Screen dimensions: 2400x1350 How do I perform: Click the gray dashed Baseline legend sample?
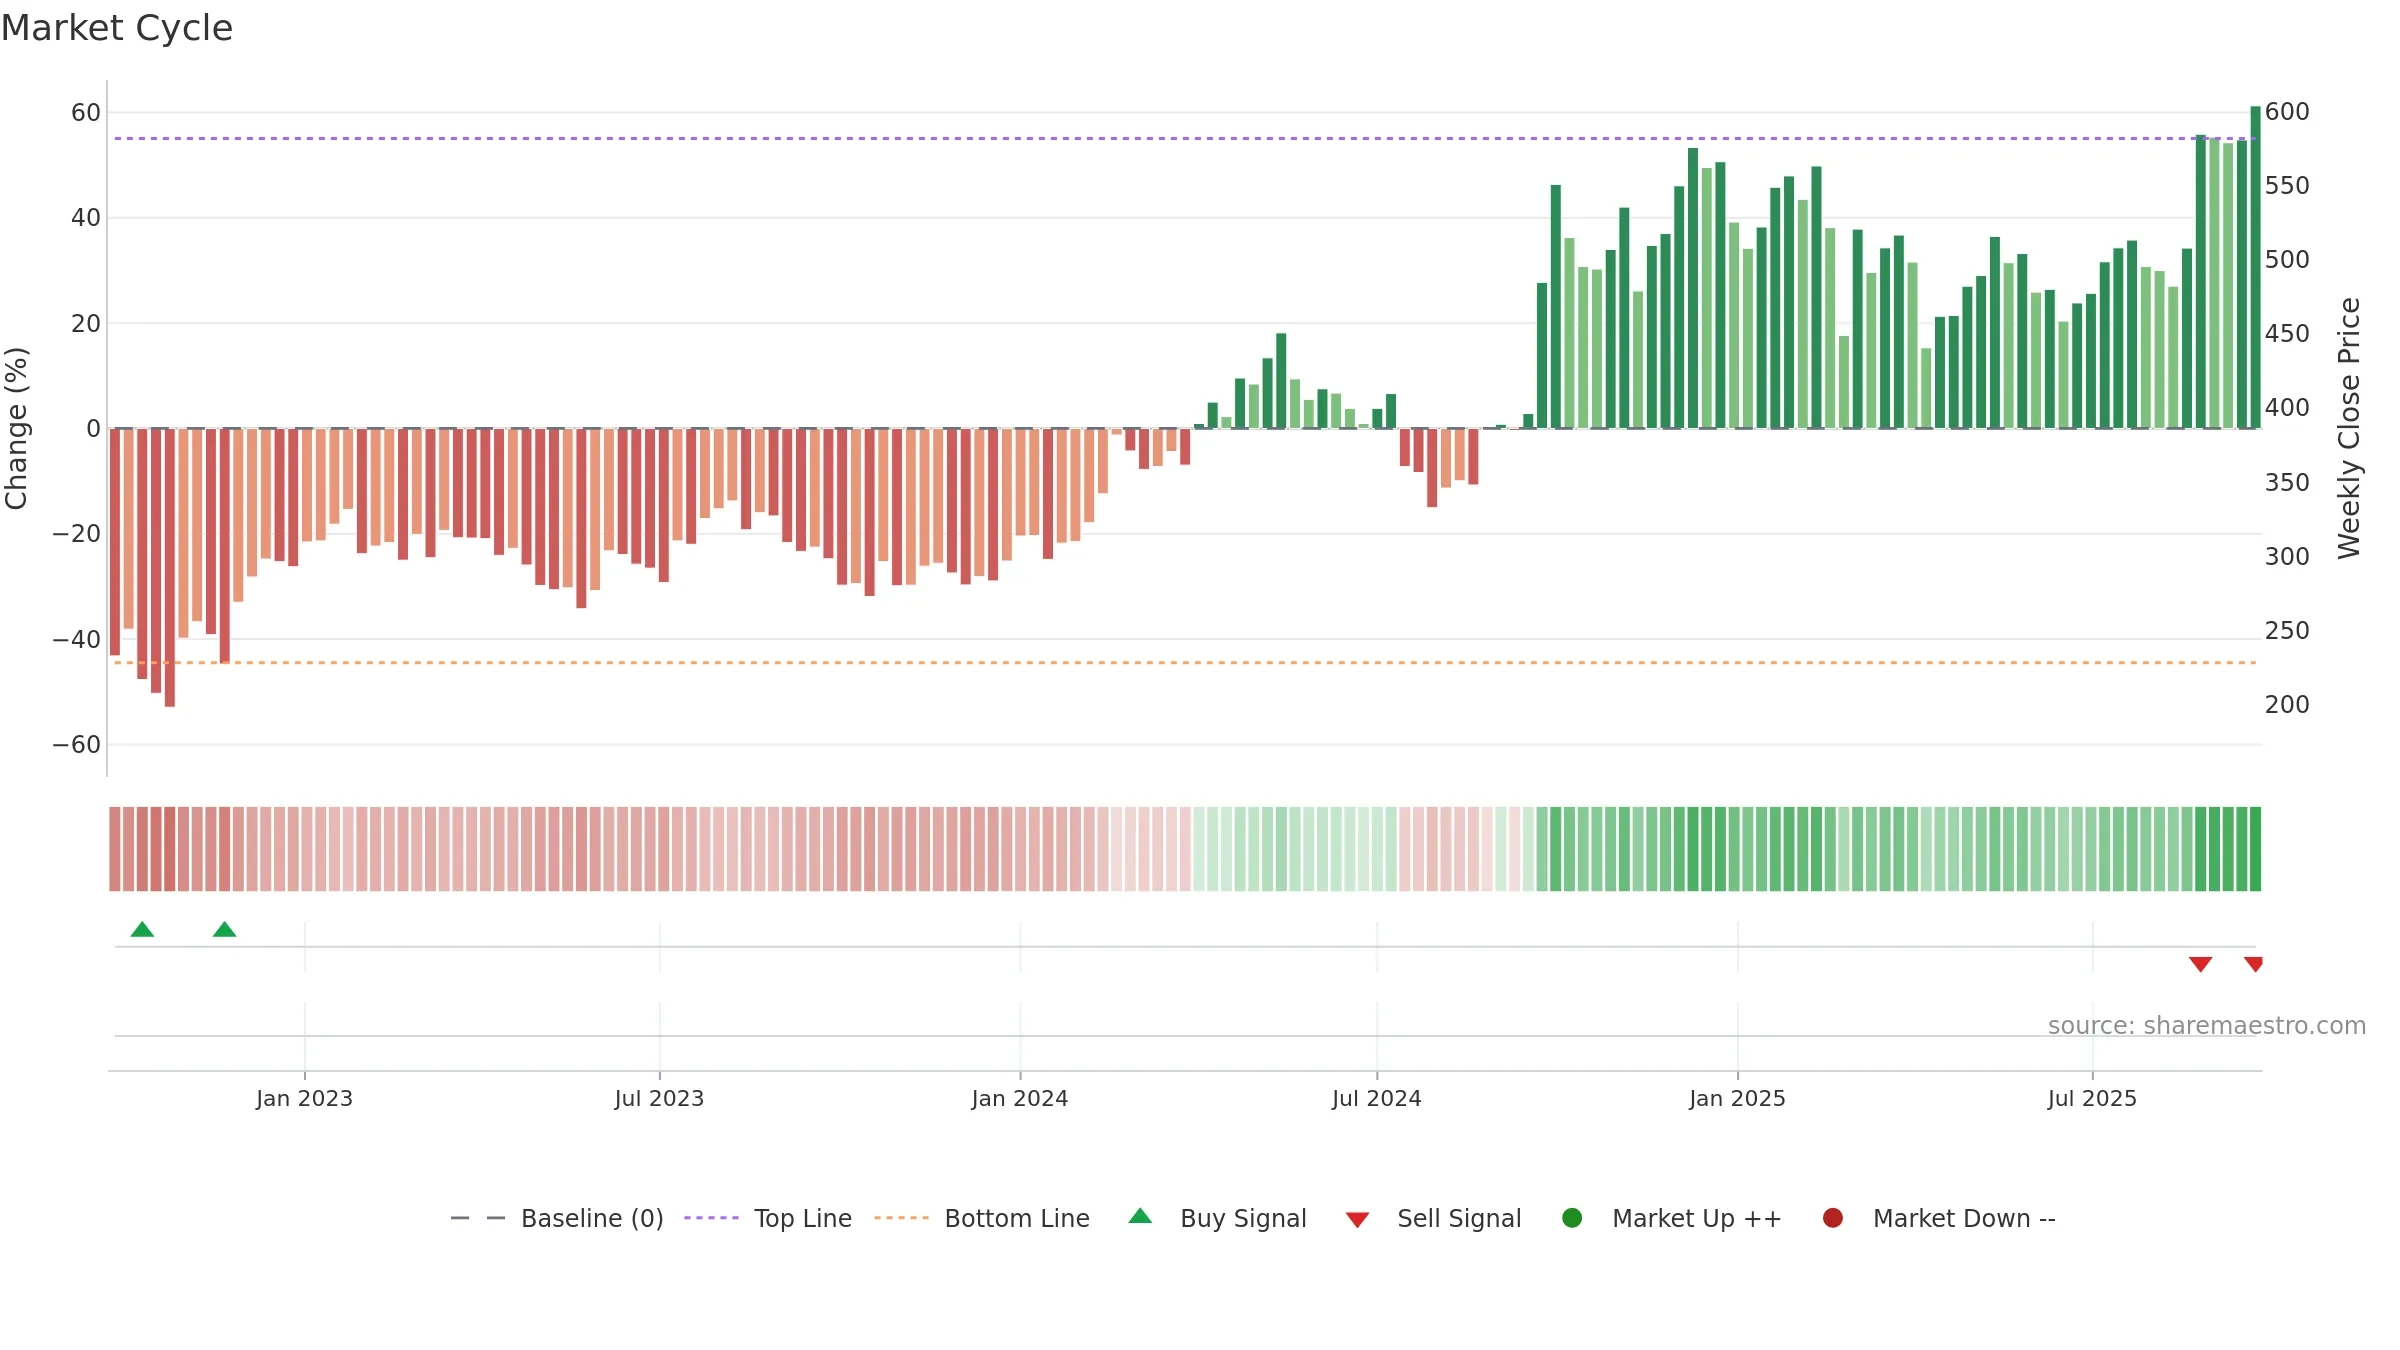tap(478, 1218)
